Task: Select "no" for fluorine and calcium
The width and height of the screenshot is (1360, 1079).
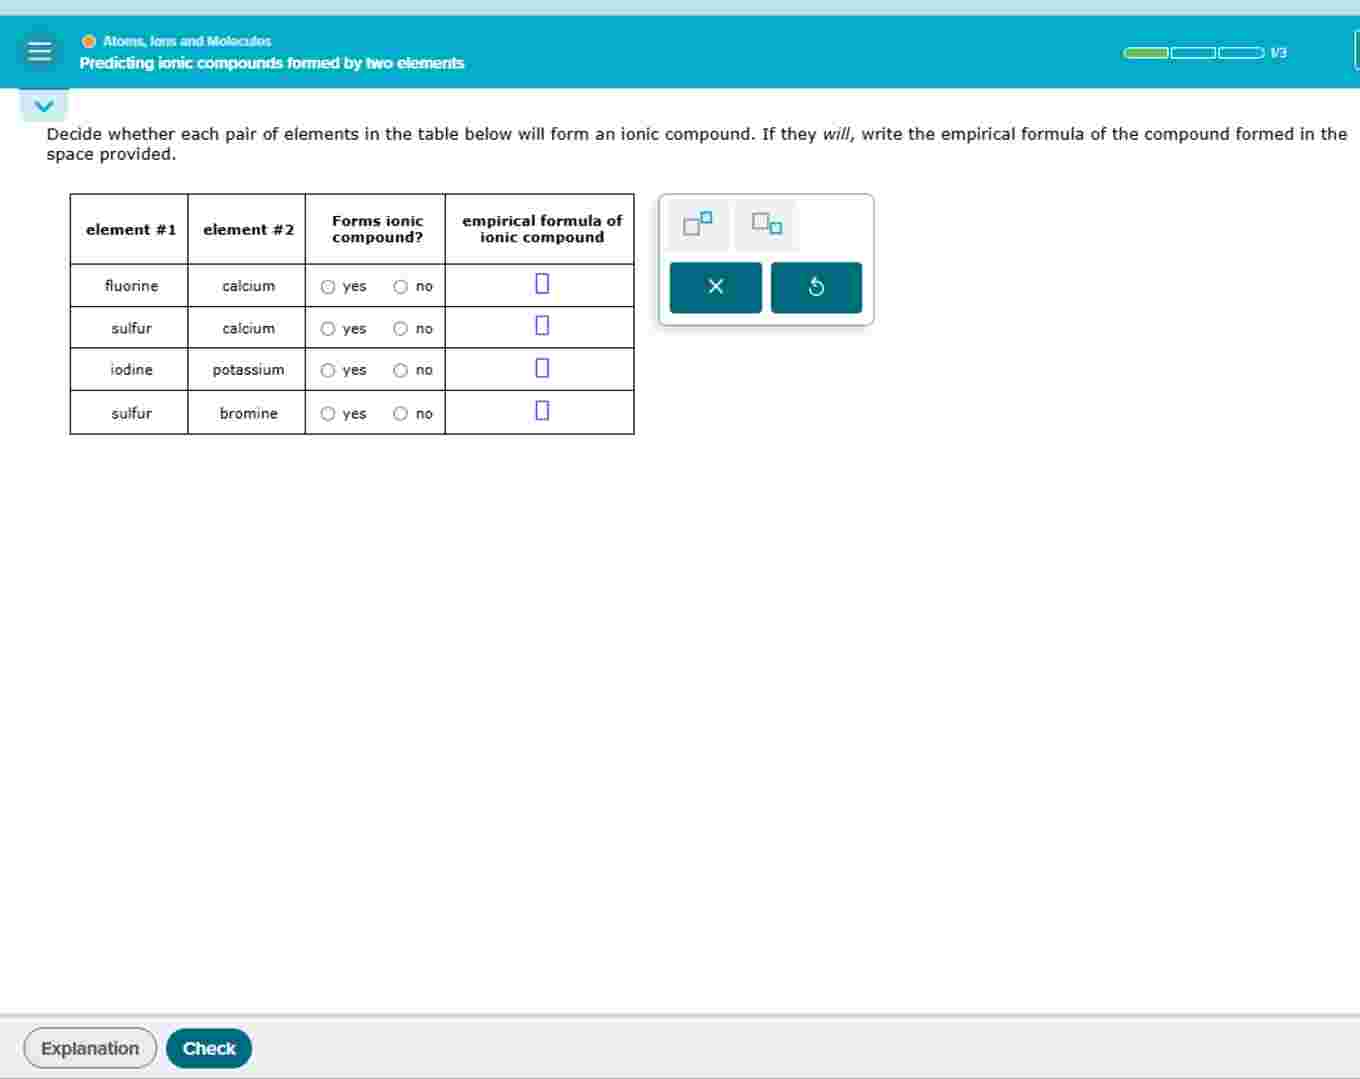Action: click(400, 286)
